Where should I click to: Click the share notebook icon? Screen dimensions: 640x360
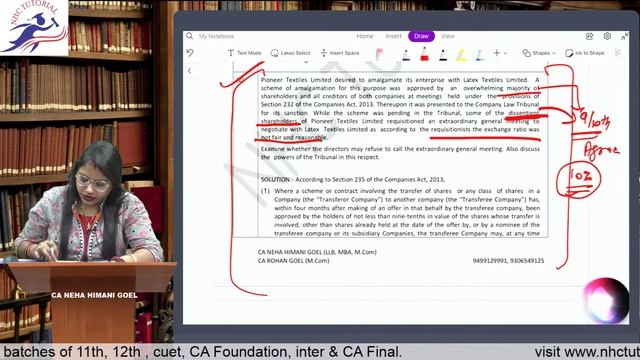point(589,36)
